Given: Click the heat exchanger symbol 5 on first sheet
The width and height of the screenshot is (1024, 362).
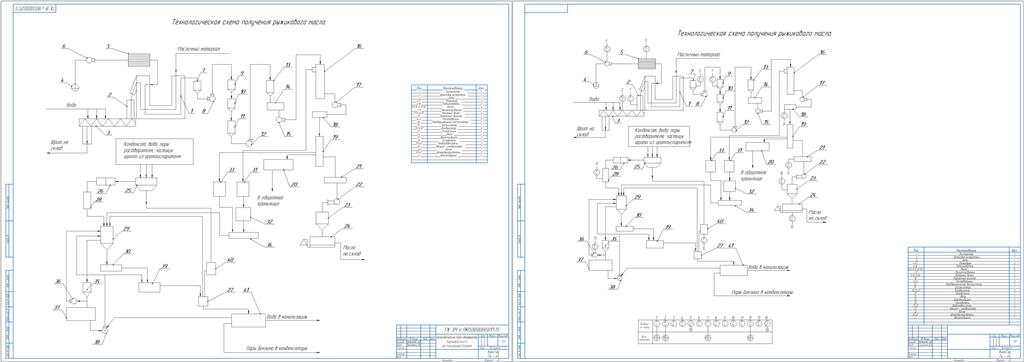Looking at the screenshot, I should [x=138, y=59].
